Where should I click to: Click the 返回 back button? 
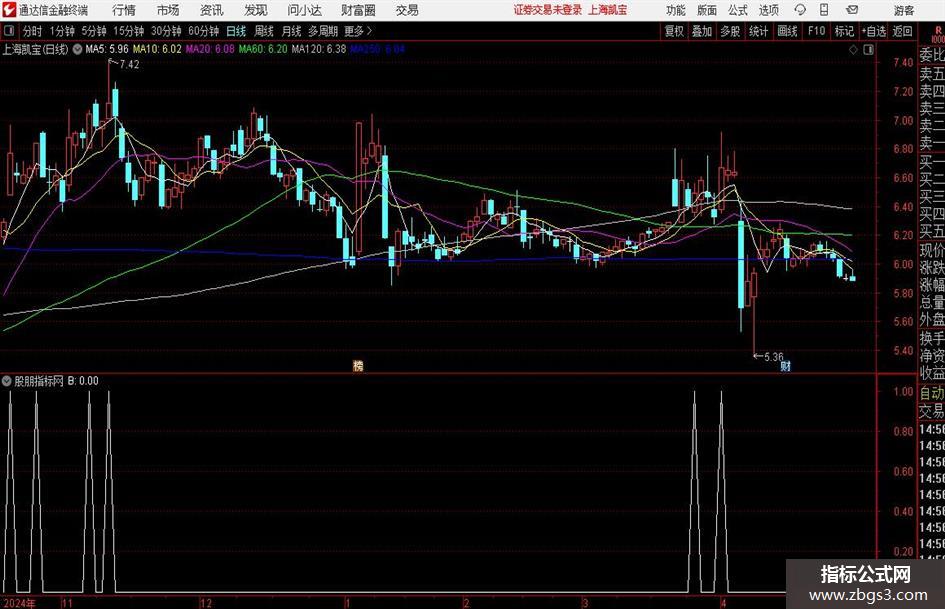coord(902,31)
